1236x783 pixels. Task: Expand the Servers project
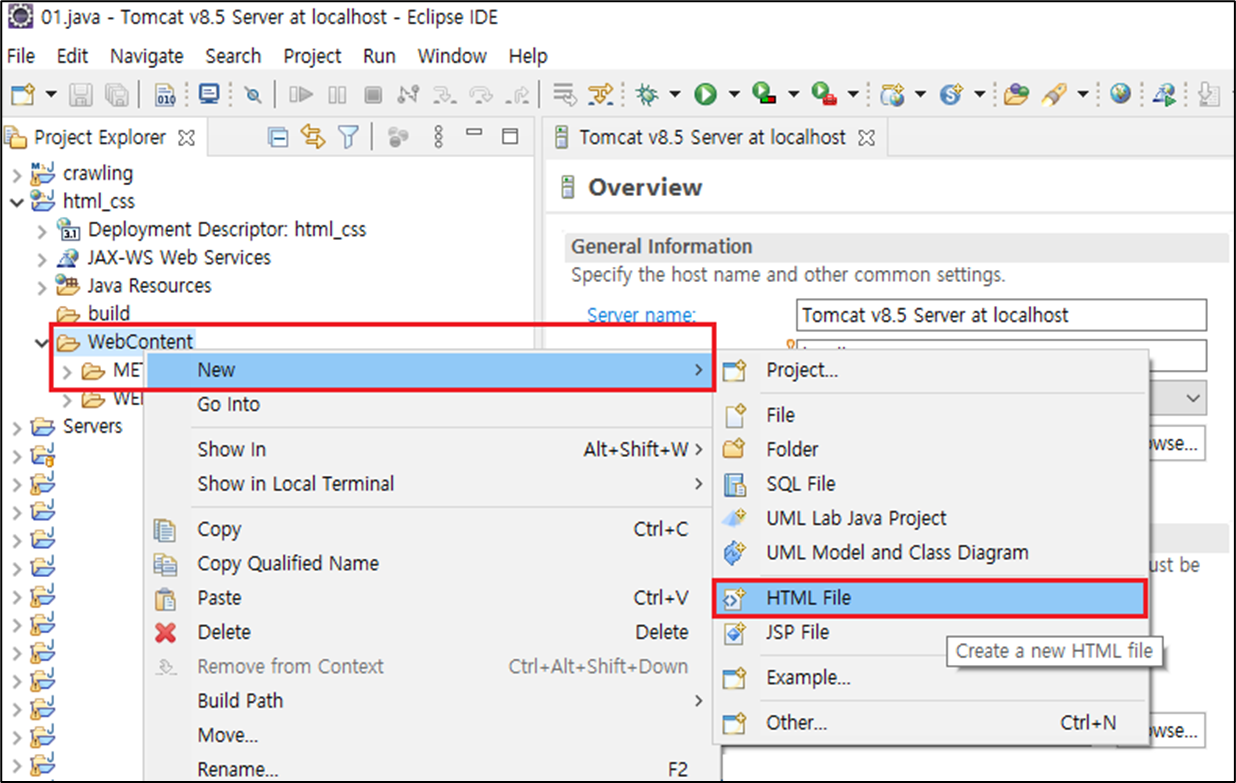(15, 427)
